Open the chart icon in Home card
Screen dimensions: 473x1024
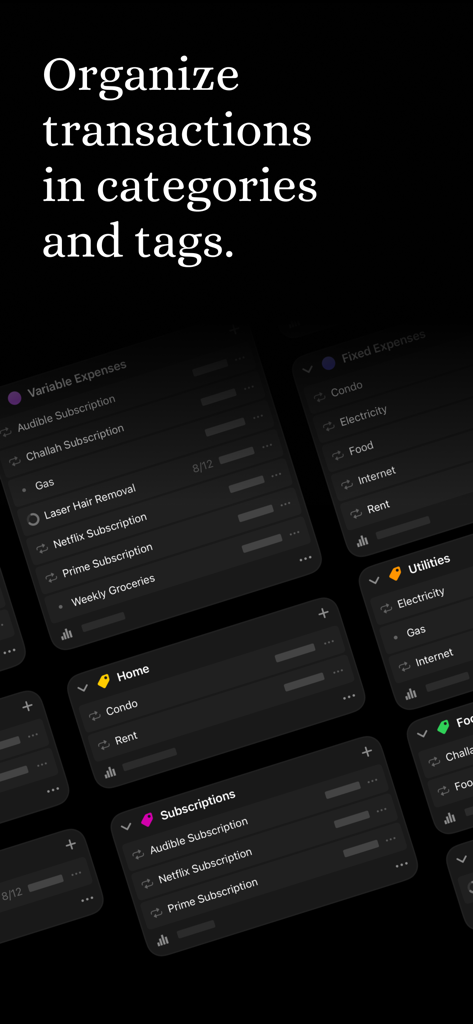tap(110, 772)
